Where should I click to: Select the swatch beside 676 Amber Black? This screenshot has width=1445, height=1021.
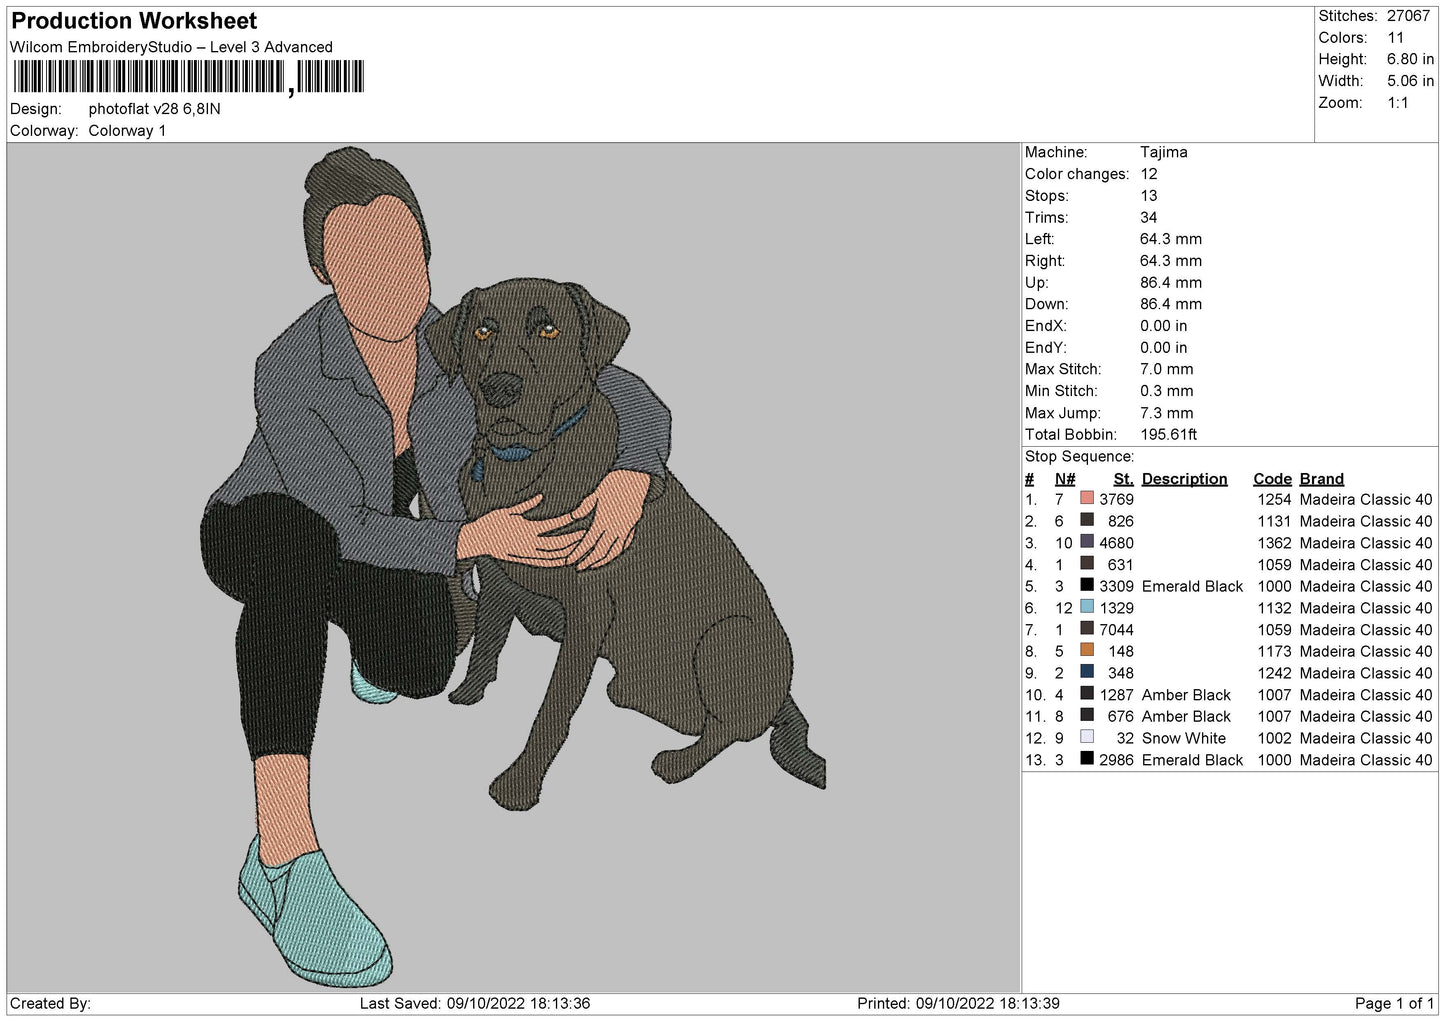tap(1087, 715)
